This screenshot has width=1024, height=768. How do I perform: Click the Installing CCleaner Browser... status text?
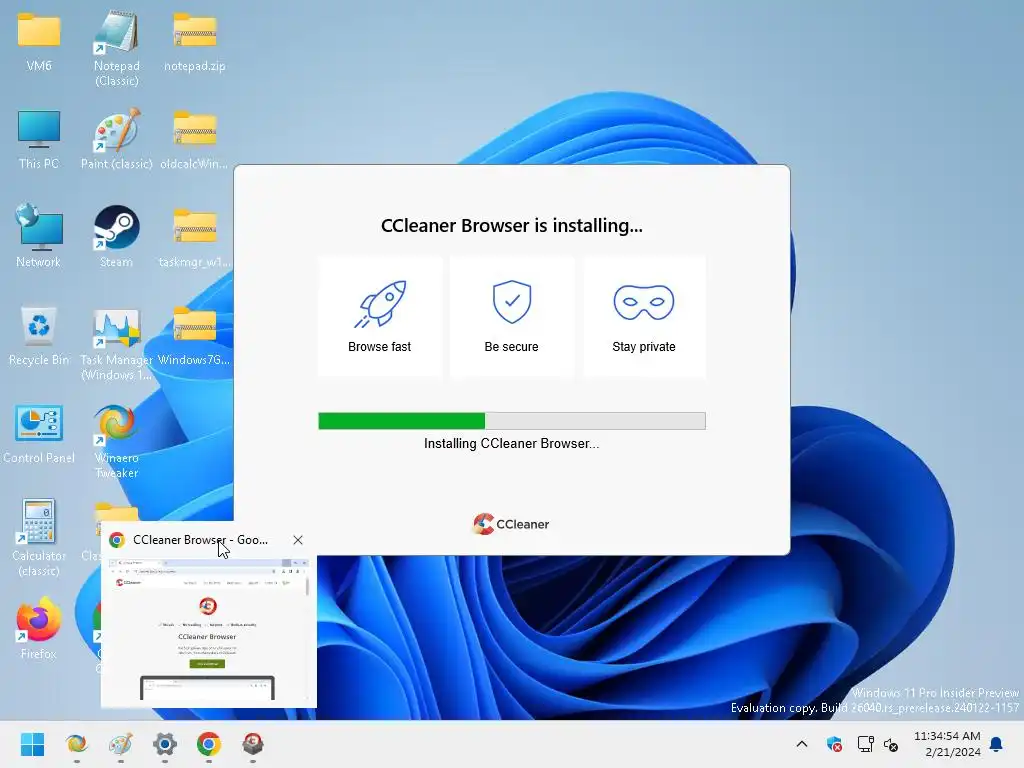pyautogui.click(x=511, y=443)
